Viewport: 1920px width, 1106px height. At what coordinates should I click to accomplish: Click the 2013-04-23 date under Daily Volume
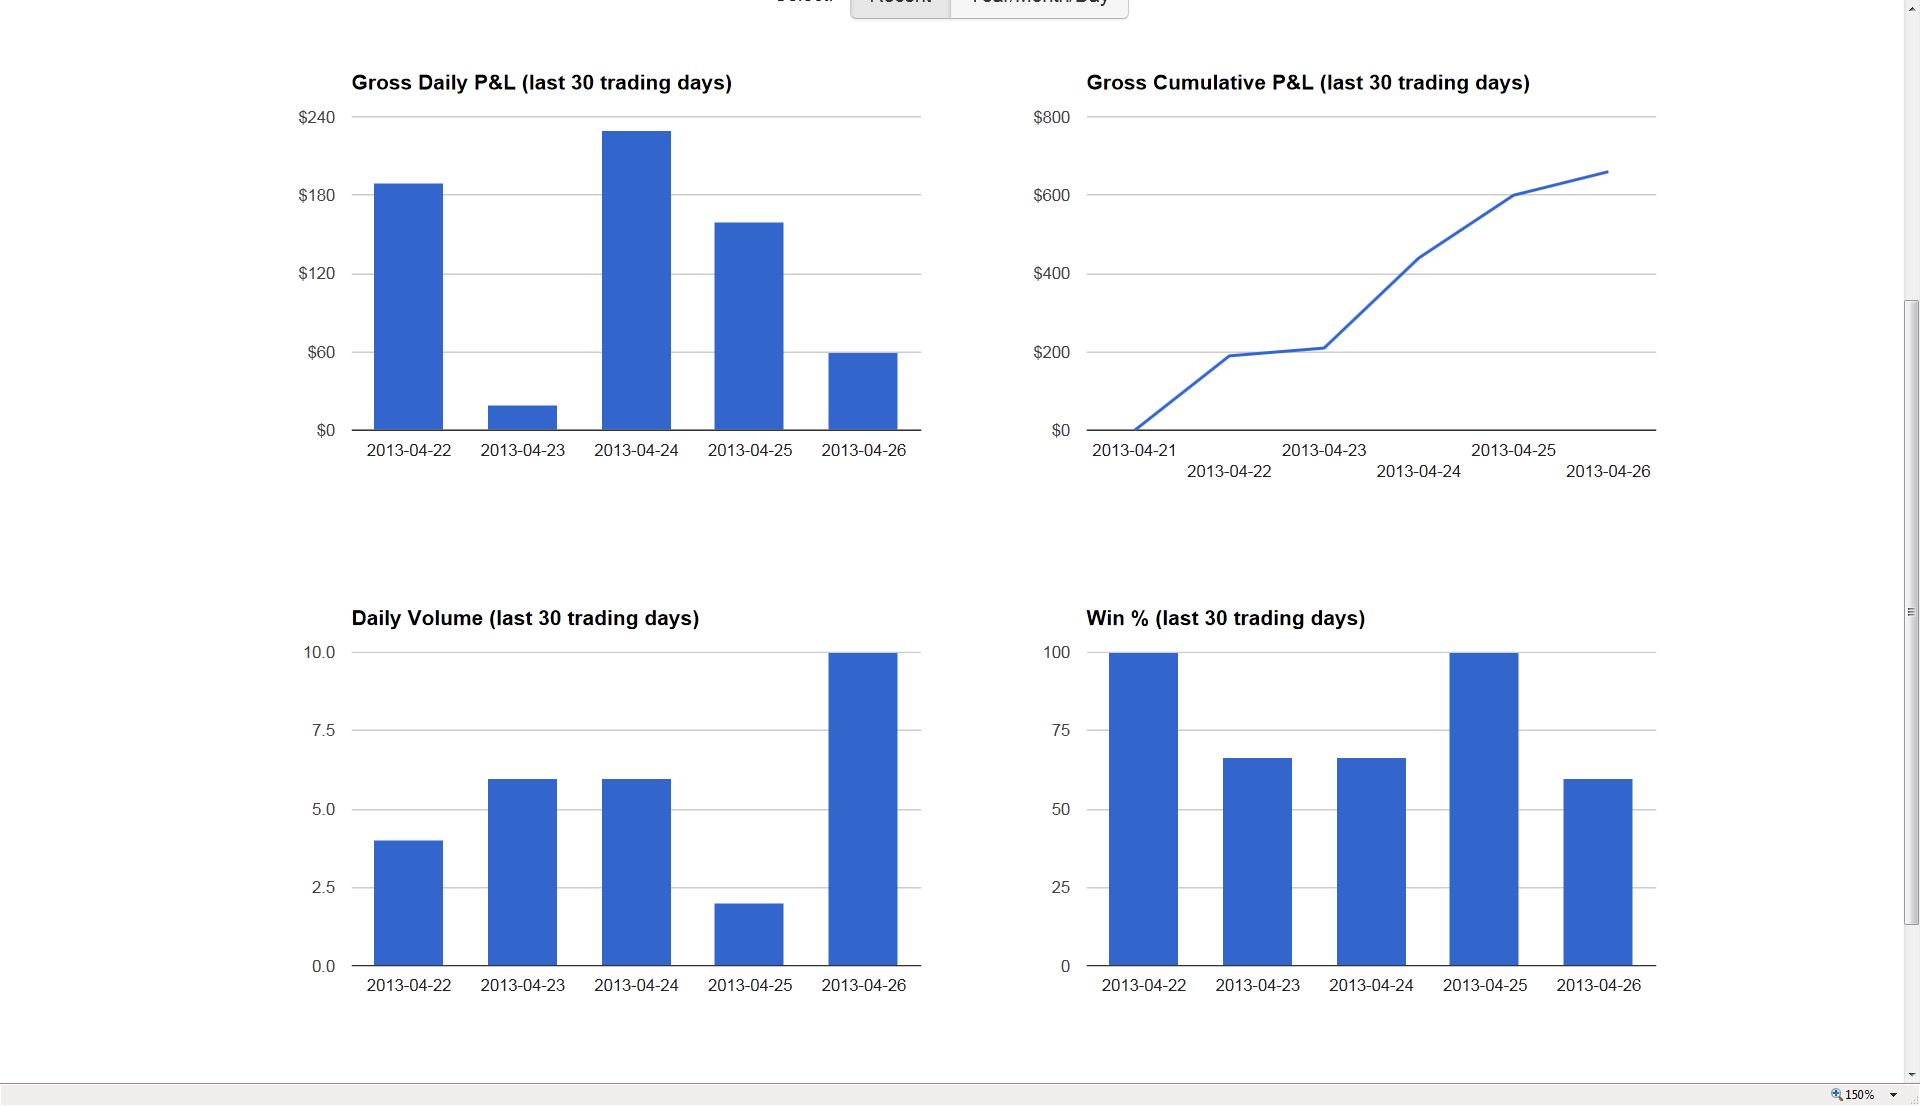click(523, 985)
